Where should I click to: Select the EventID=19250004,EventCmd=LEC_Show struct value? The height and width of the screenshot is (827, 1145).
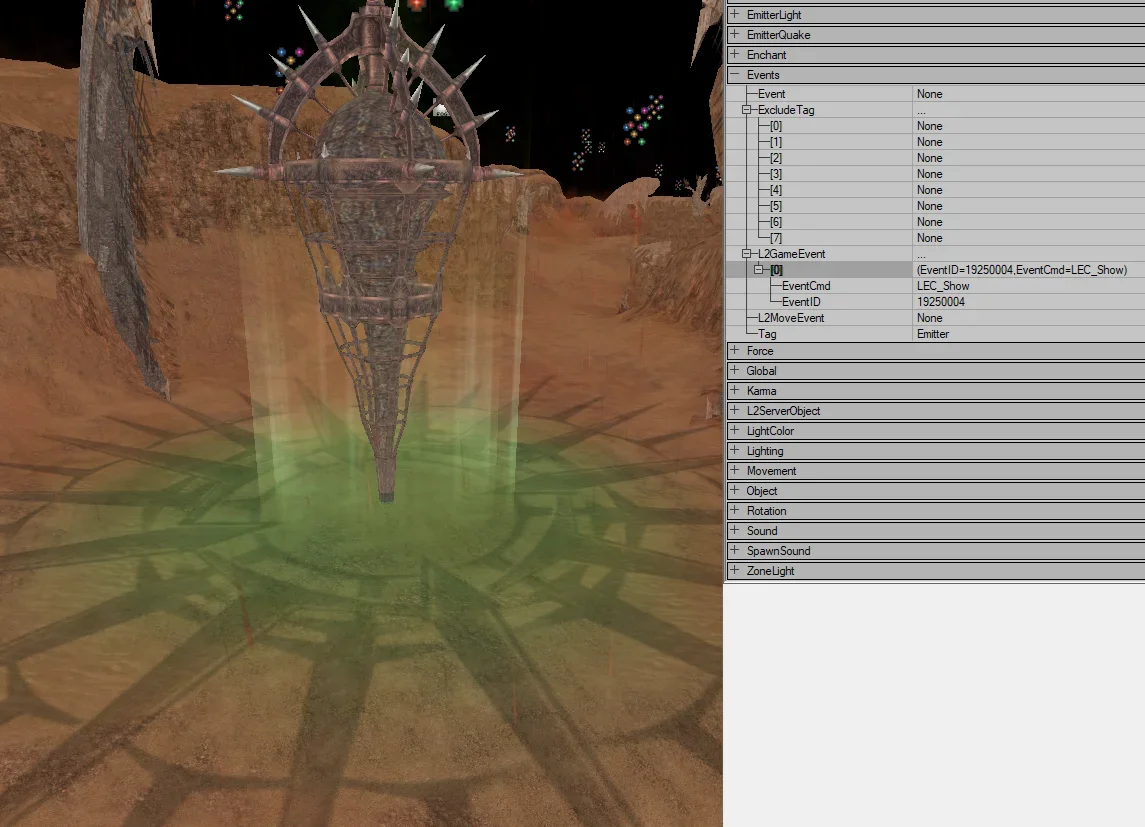(x=1029, y=270)
